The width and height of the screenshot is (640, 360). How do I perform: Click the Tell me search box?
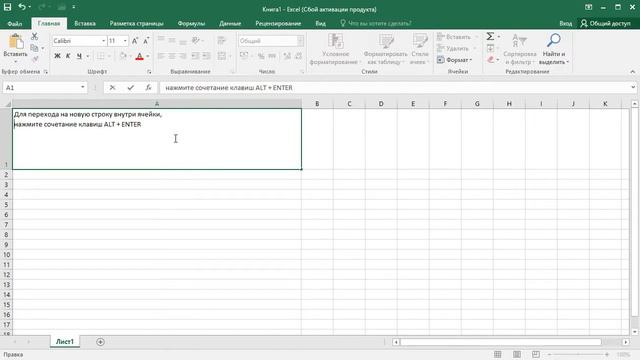[376, 23]
